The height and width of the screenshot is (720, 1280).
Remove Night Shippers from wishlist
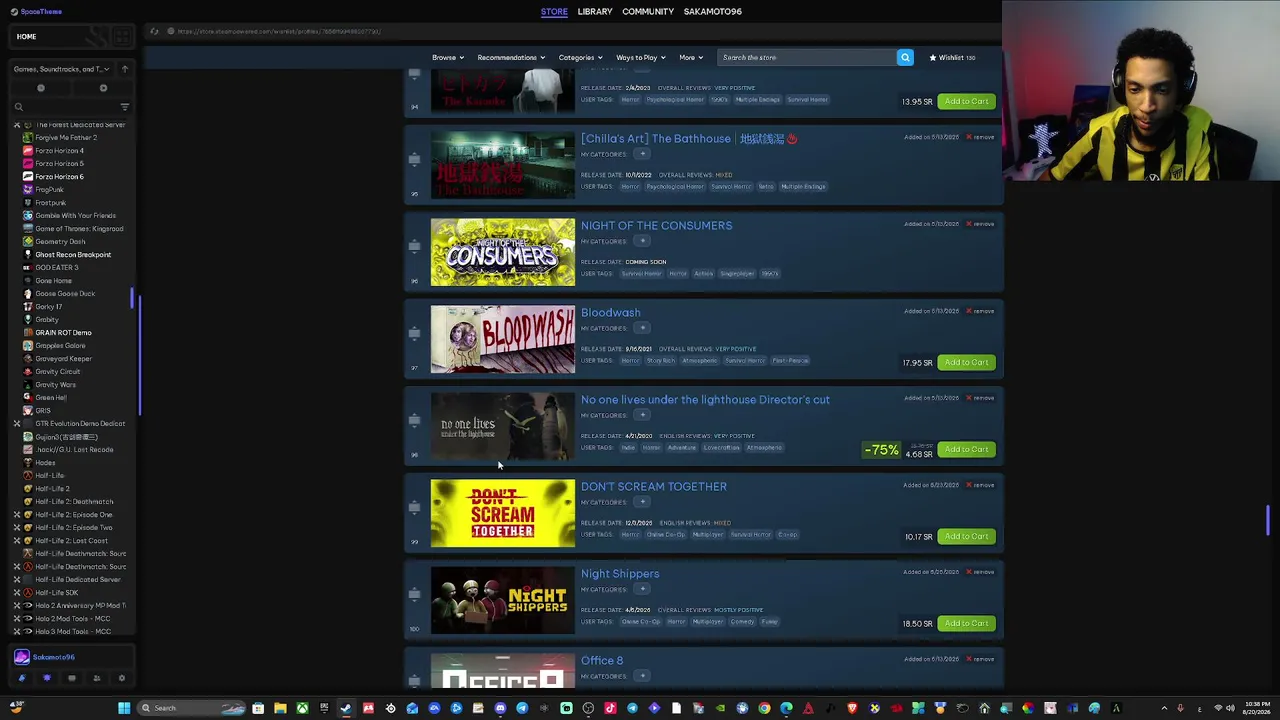pyautogui.click(x=980, y=572)
